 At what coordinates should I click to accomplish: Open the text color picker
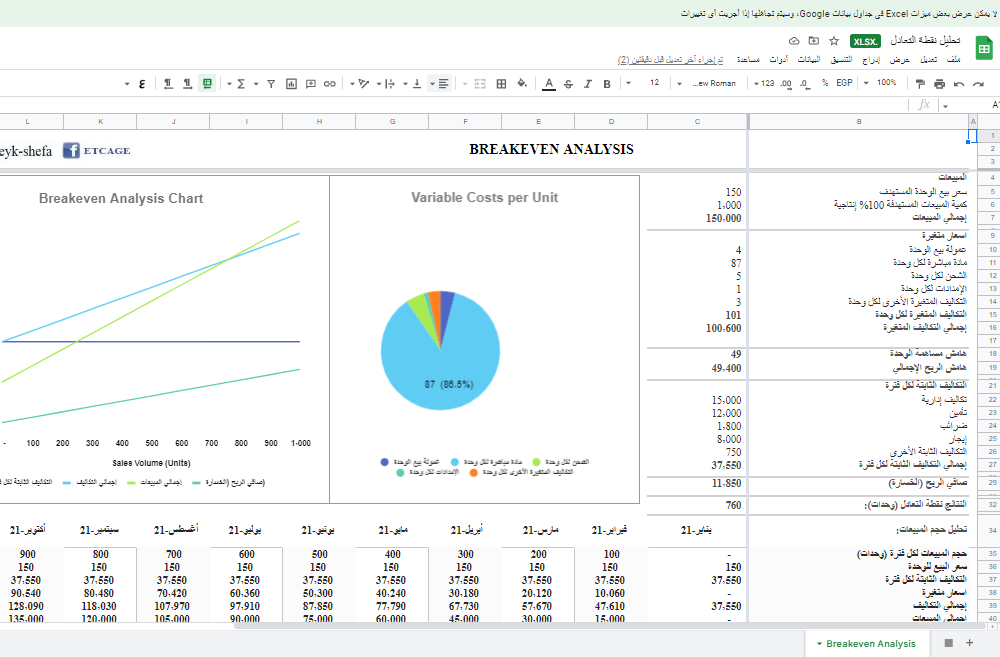point(549,83)
